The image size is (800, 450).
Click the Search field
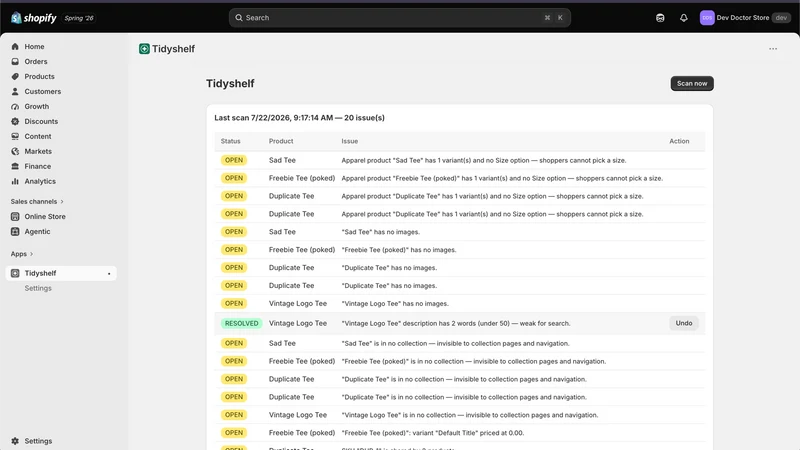pyautogui.click(x=399, y=18)
